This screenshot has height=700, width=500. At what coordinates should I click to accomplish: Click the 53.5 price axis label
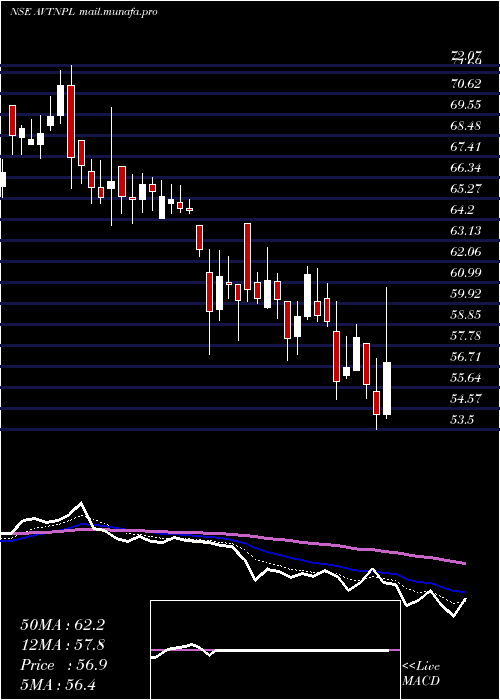click(462, 419)
